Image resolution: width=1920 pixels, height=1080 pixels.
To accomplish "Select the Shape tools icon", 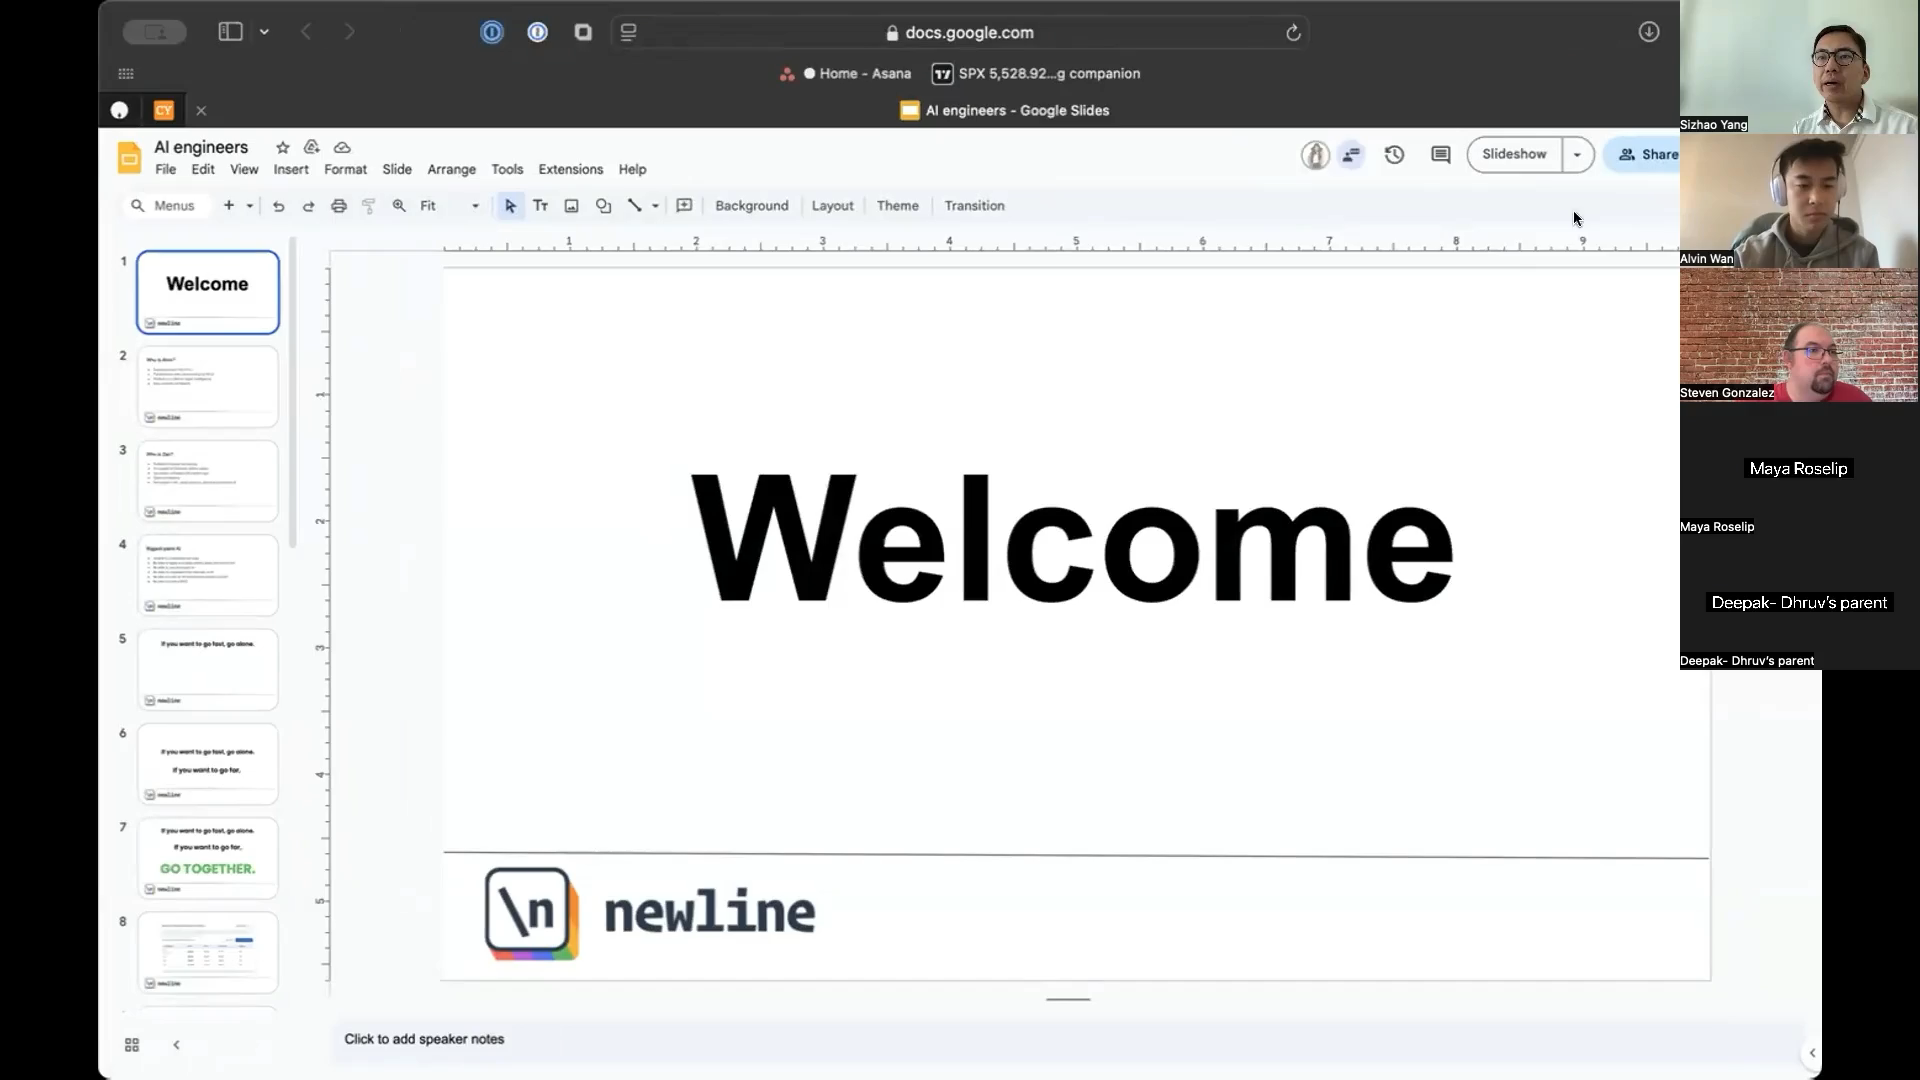I will 604,206.
